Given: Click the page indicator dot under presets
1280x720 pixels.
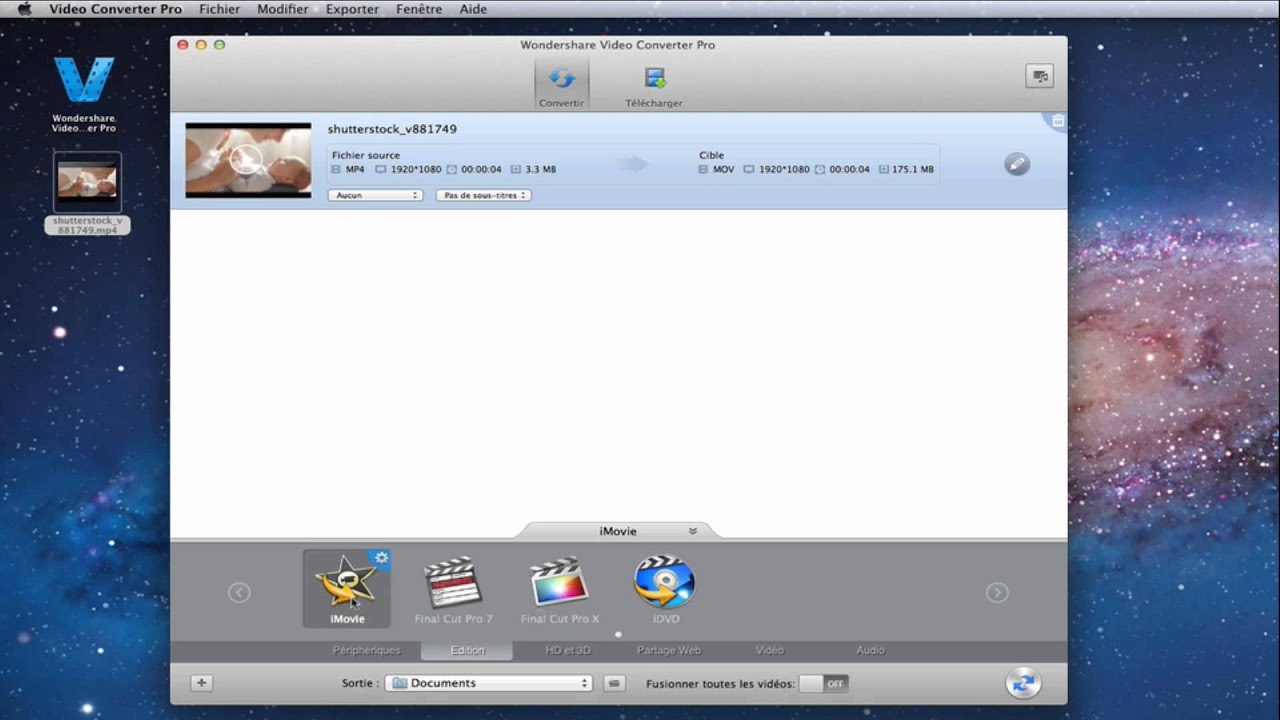Looking at the screenshot, I should tap(618, 634).
